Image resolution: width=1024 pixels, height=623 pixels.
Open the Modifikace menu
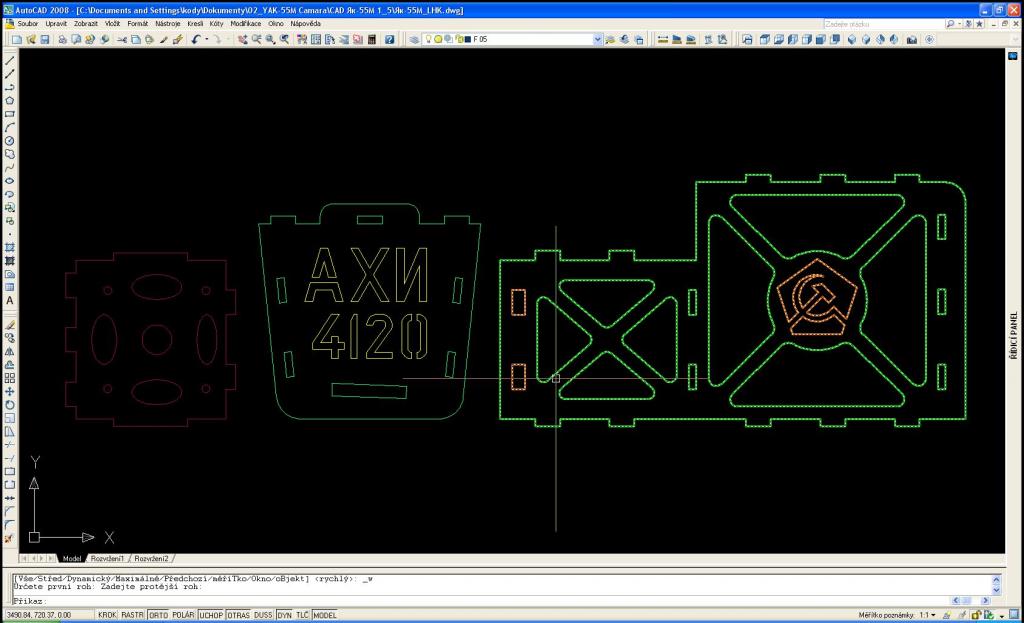click(x=246, y=23)
